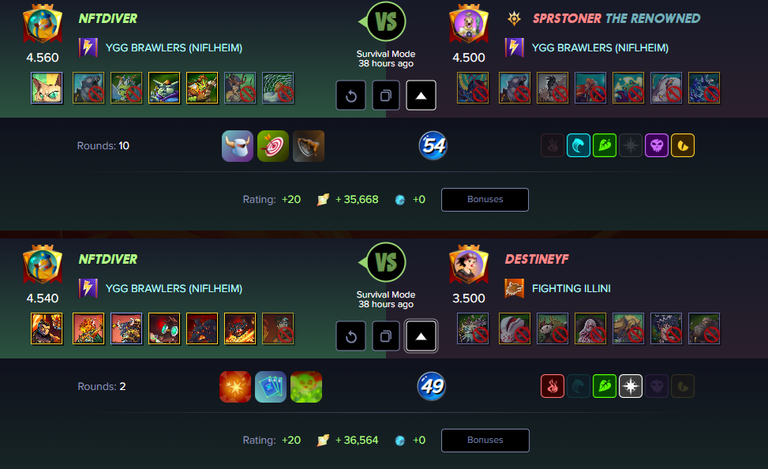Image resolution: width=768 pixels, height=469 pixels.
Task: Click the copy team icon in the DESTINEYF battle
Action: point(386,336)
